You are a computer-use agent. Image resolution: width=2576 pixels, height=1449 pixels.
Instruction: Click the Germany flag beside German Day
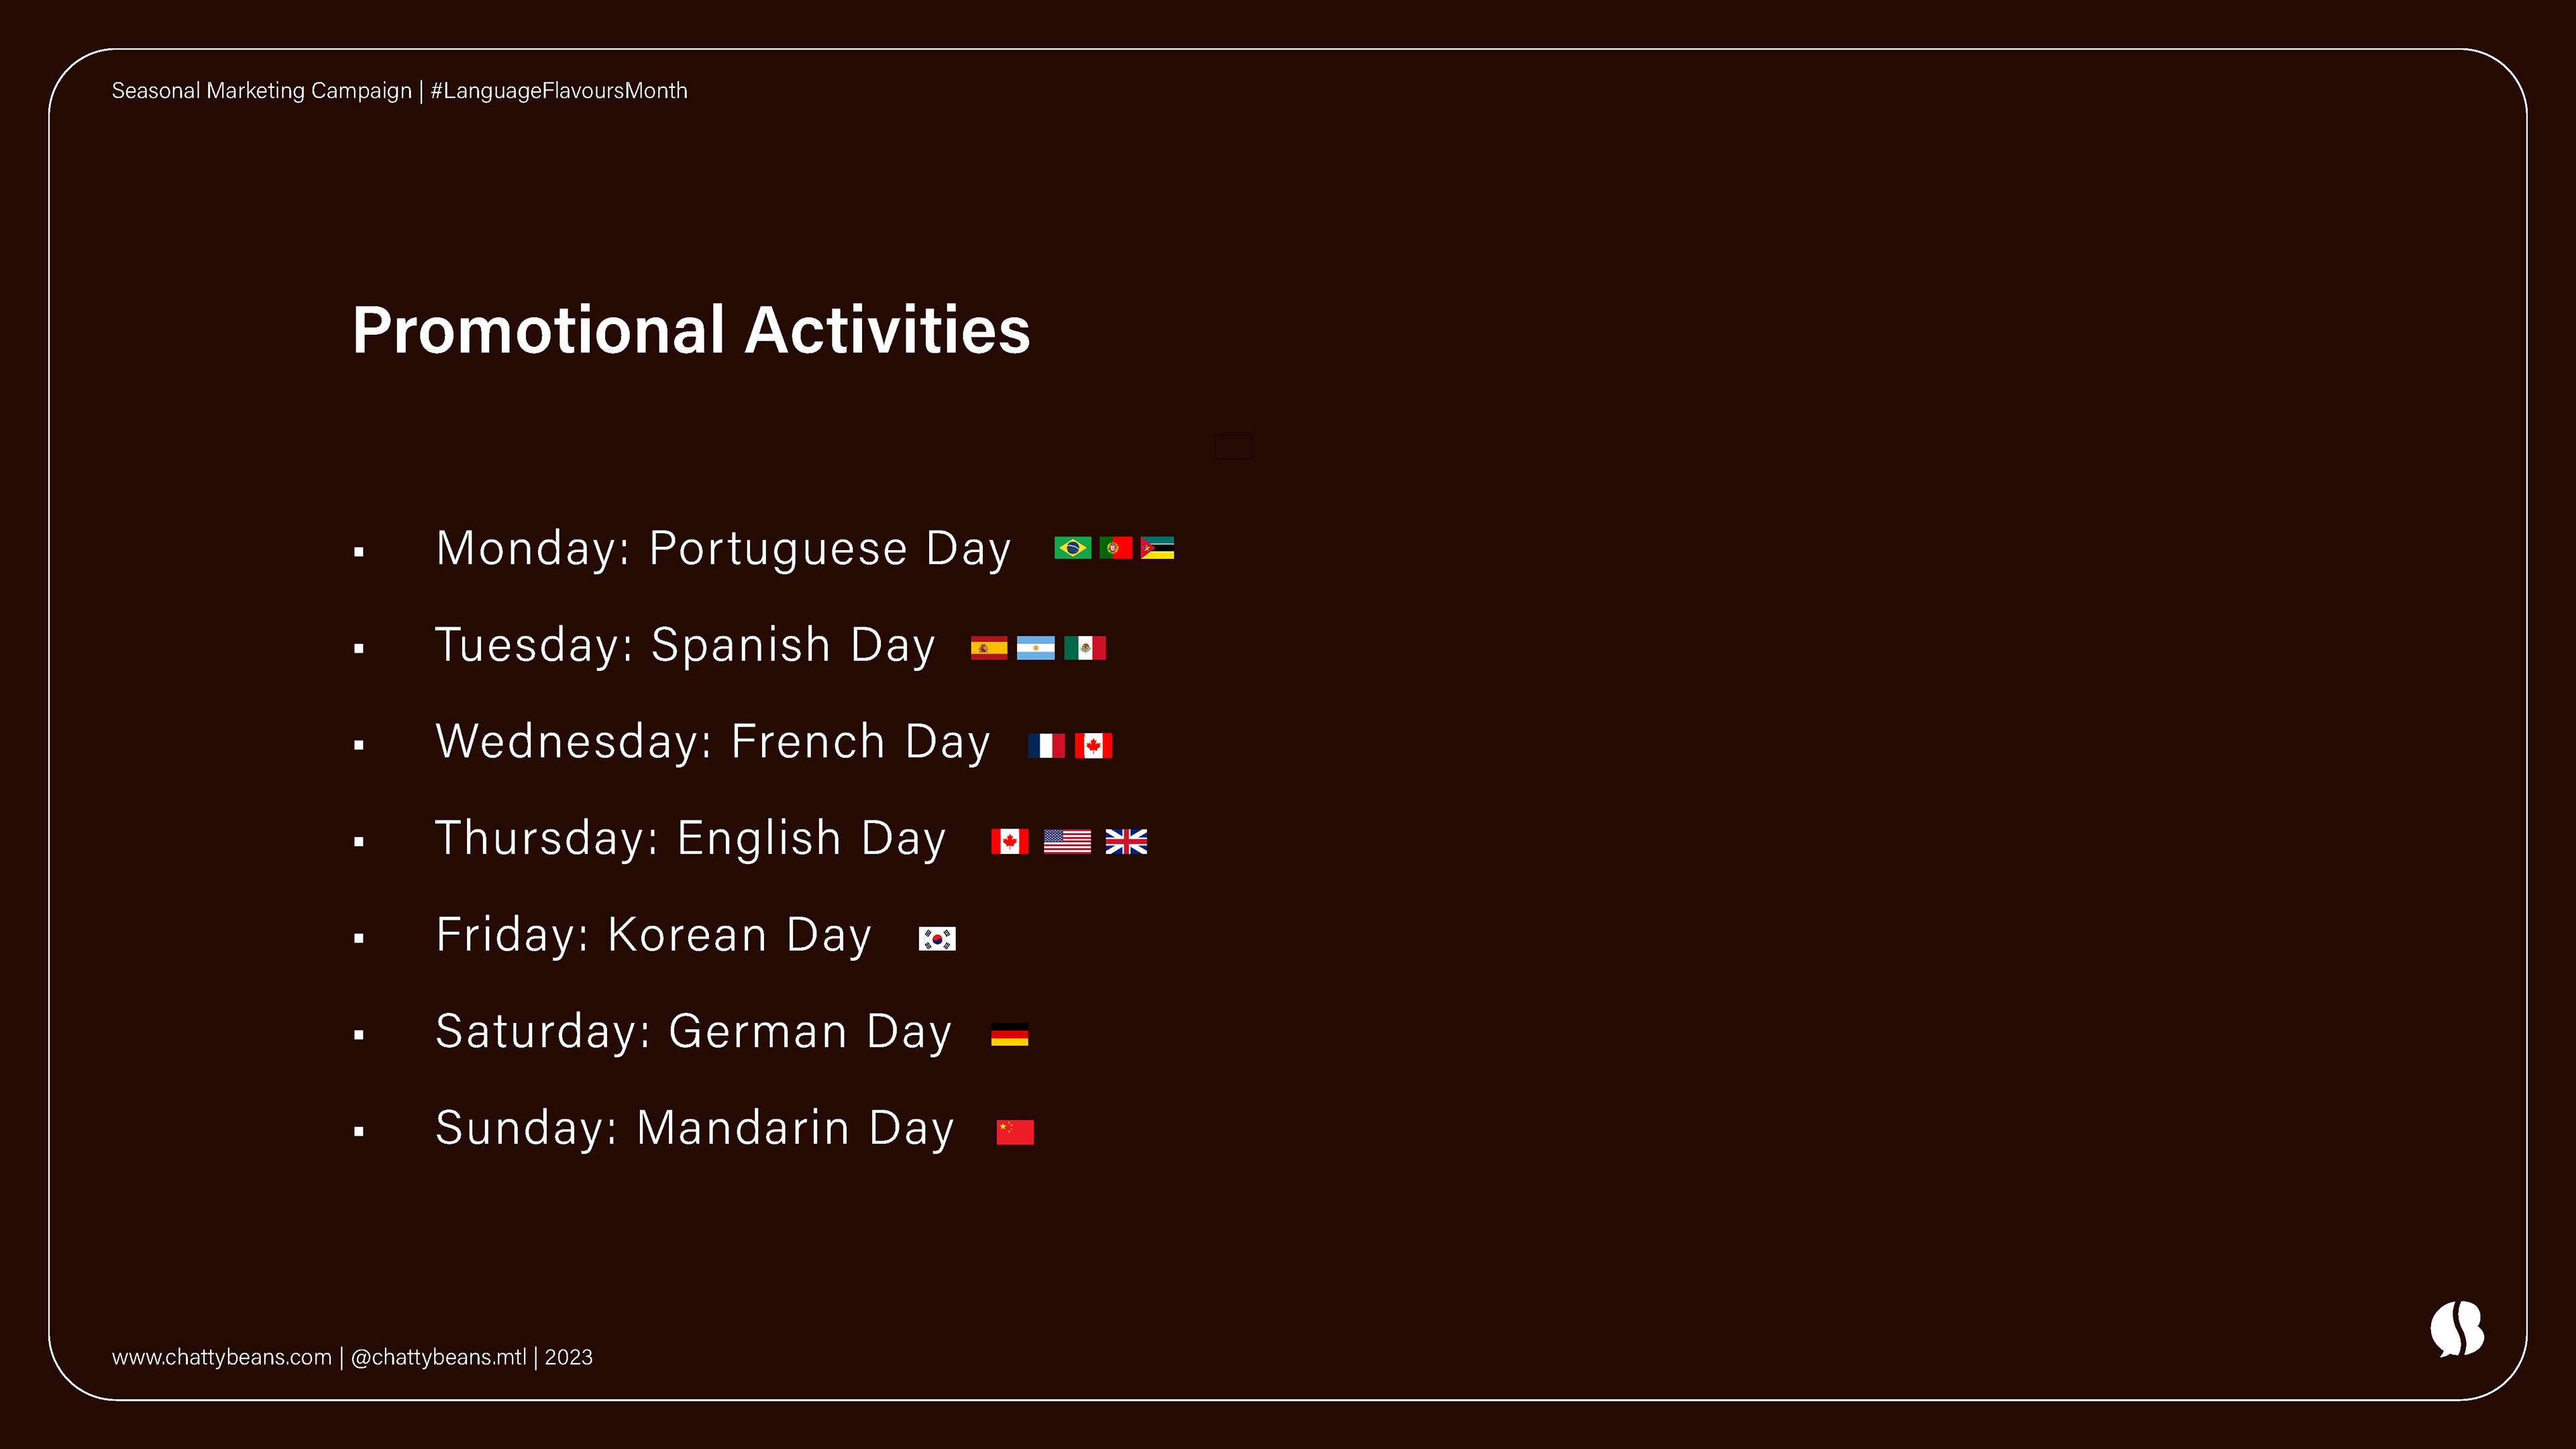click(1009, 1035)
